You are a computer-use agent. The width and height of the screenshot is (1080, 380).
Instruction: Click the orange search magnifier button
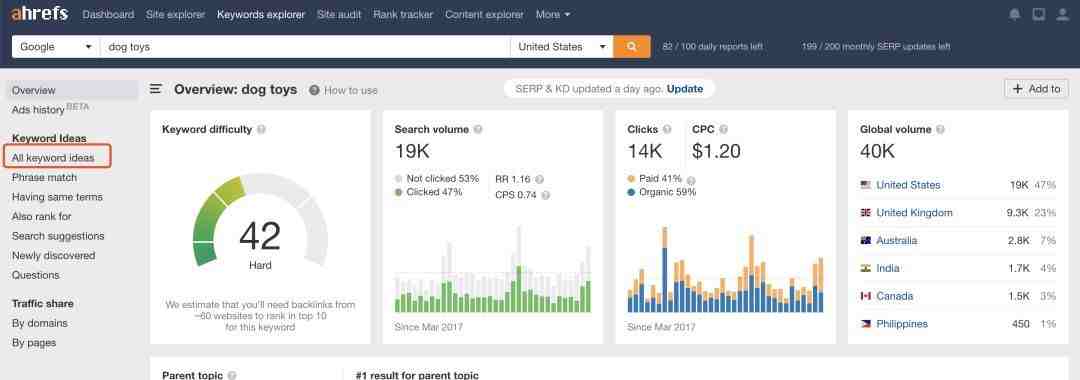(632, 47)
